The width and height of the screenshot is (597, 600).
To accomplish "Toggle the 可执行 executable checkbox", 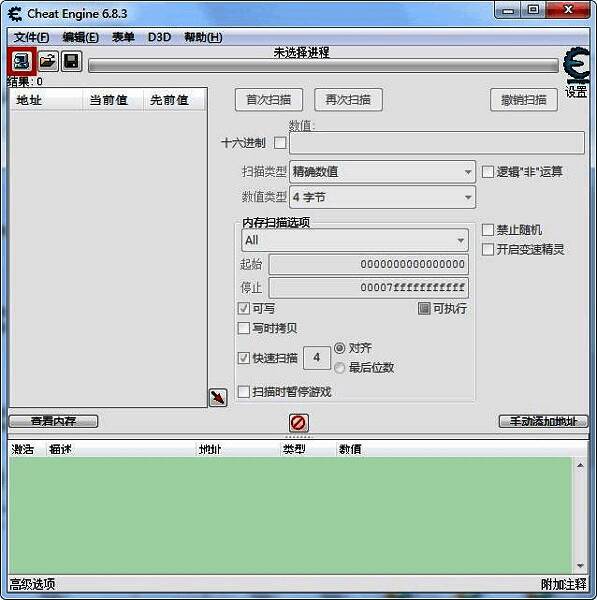I will (424, 308).
